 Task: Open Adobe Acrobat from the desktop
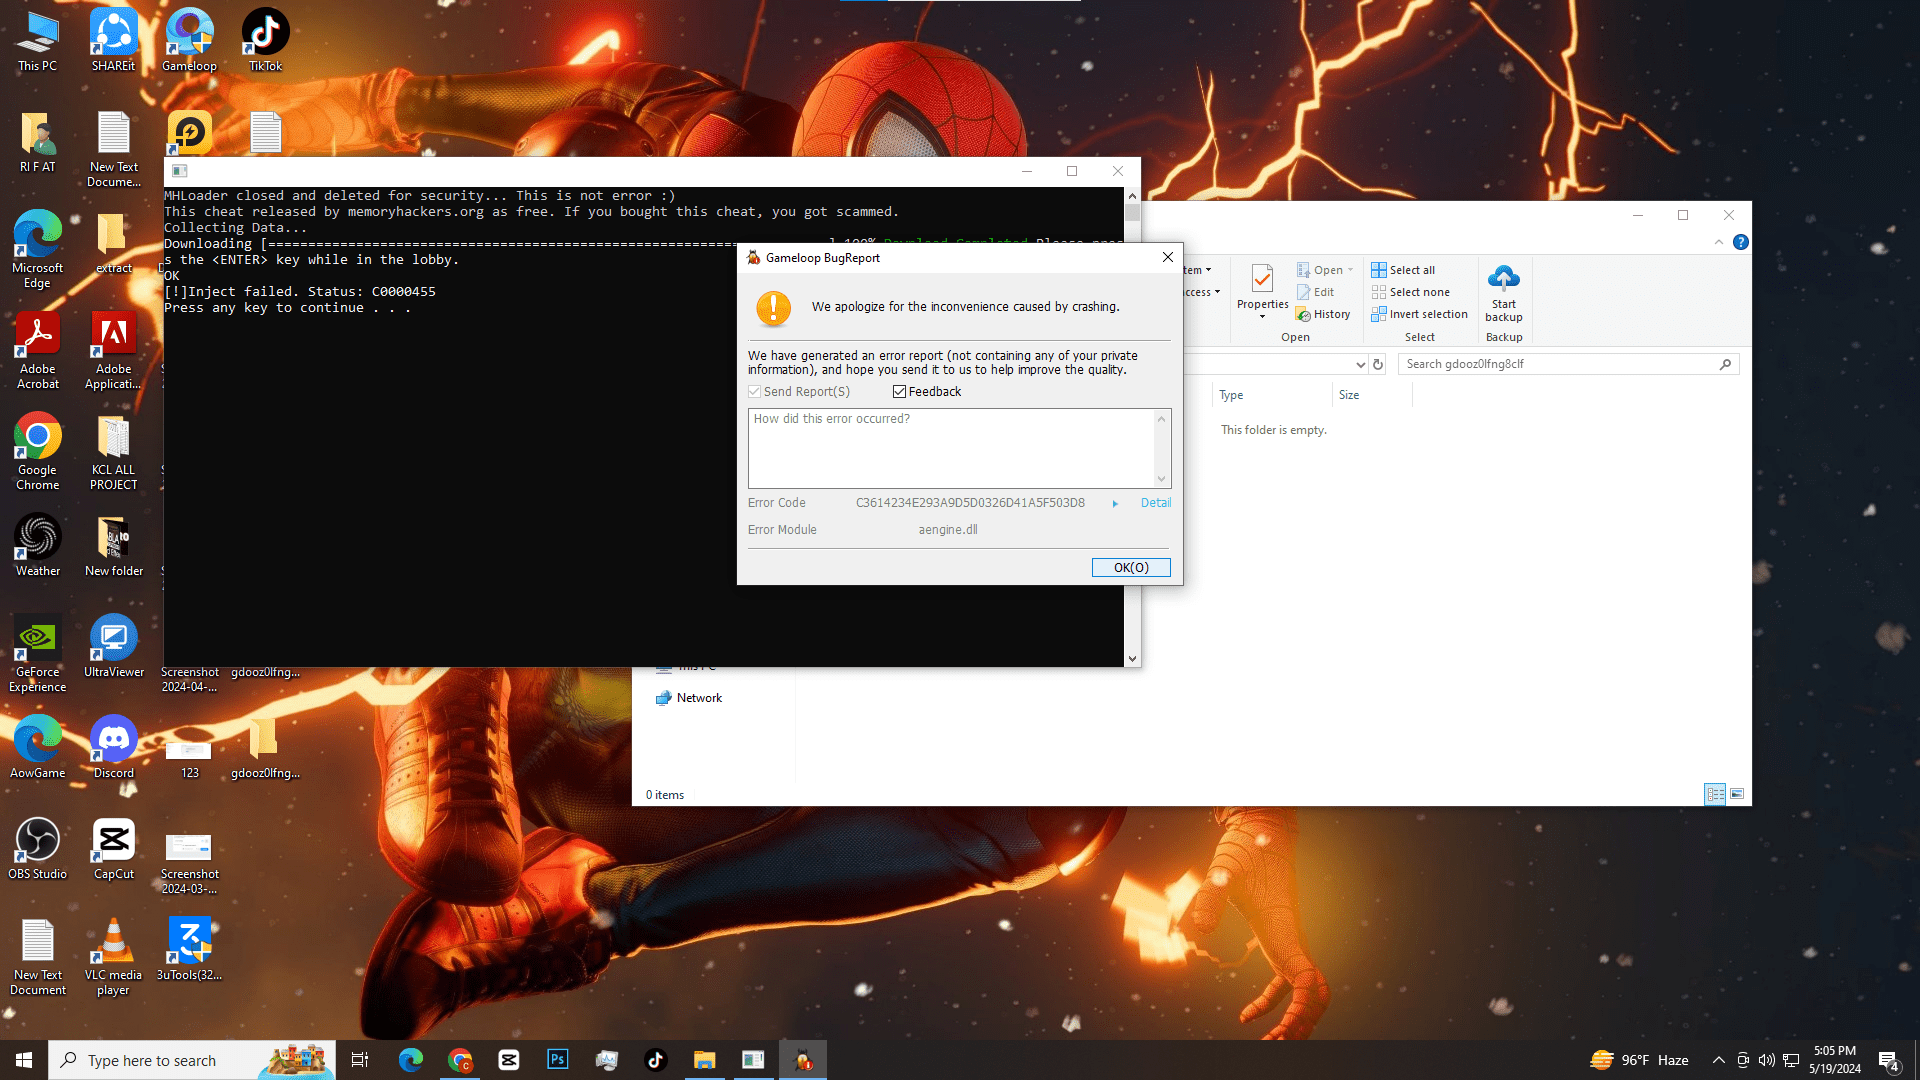tap(38, 350)
